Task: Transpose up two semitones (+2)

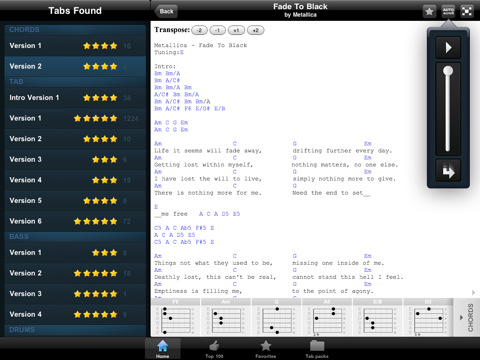Action: pos(255,30)
